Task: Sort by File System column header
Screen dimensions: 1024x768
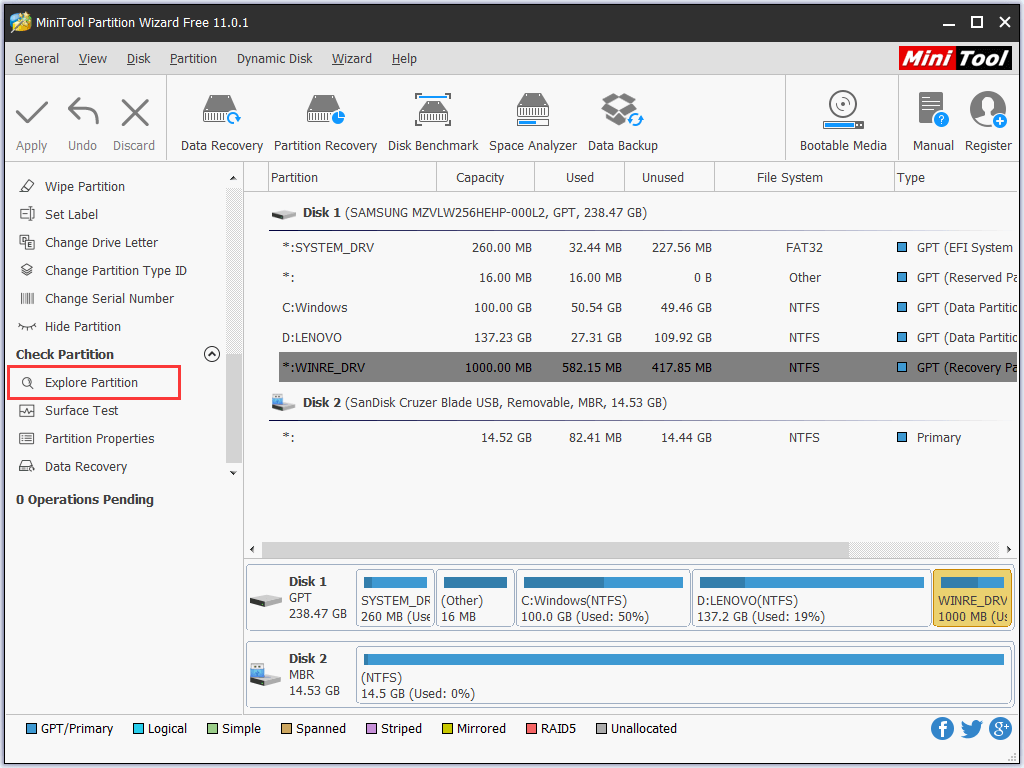Action: click(804, 178)
